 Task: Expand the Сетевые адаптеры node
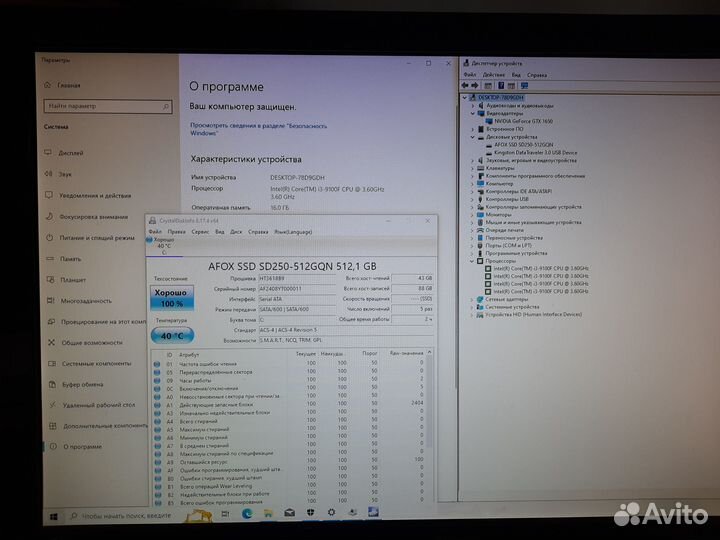pos(472,299)
